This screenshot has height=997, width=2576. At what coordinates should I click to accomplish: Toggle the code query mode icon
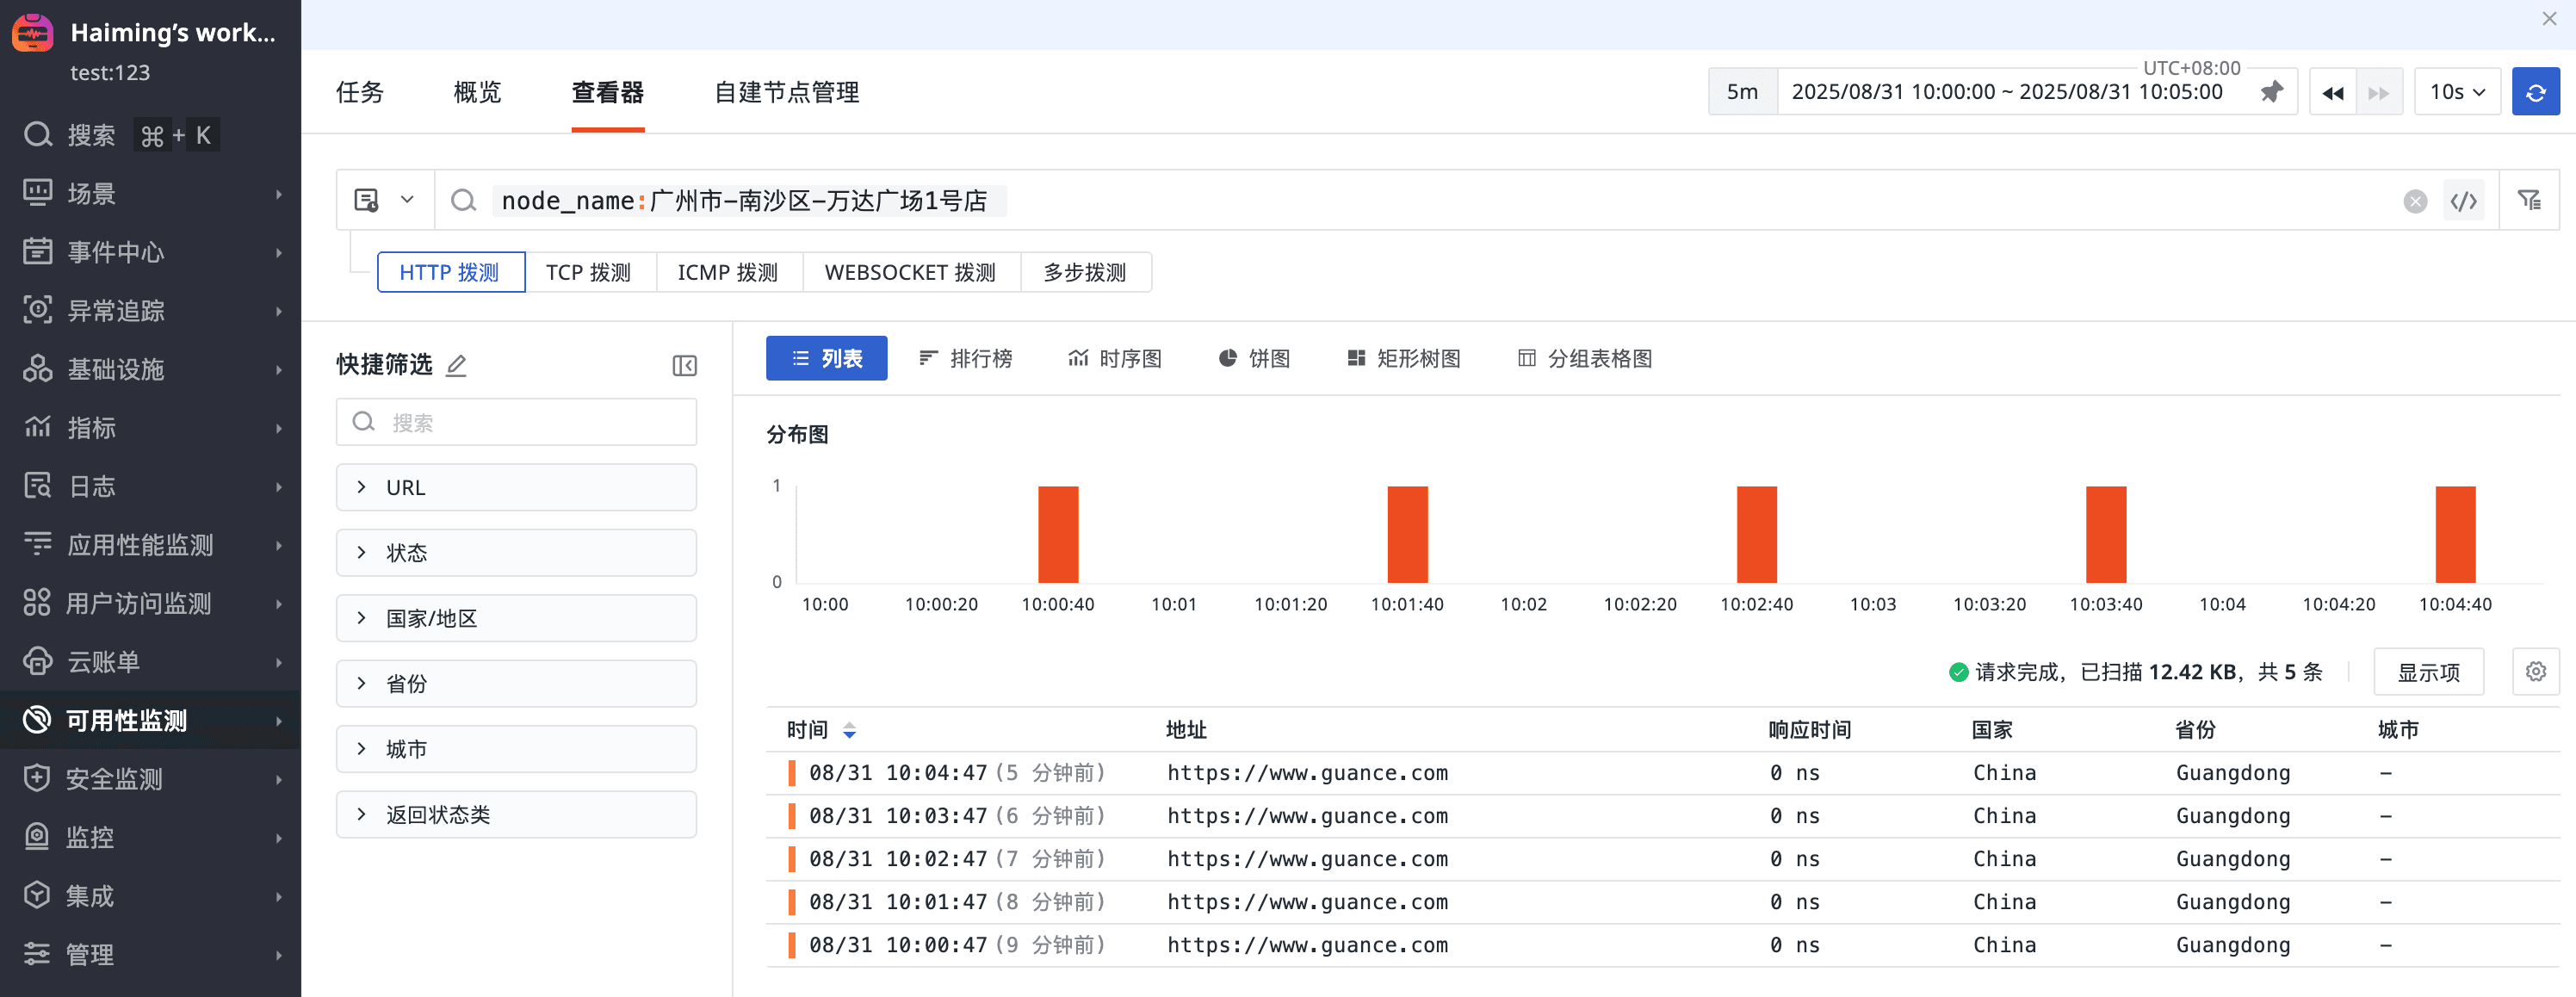(x=2463, y=201)
